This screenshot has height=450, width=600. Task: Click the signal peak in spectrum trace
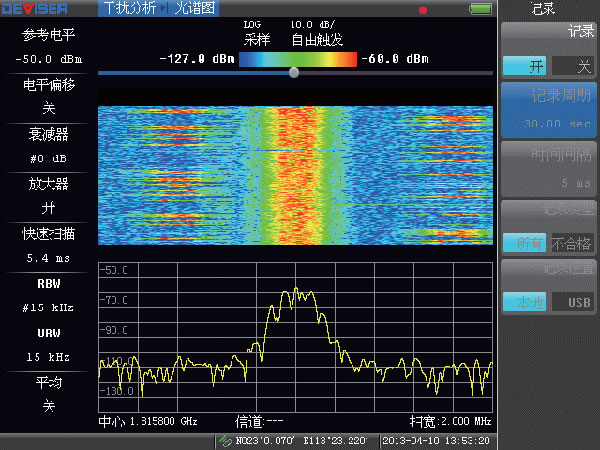pyautogui.click(x=295, y=291)
